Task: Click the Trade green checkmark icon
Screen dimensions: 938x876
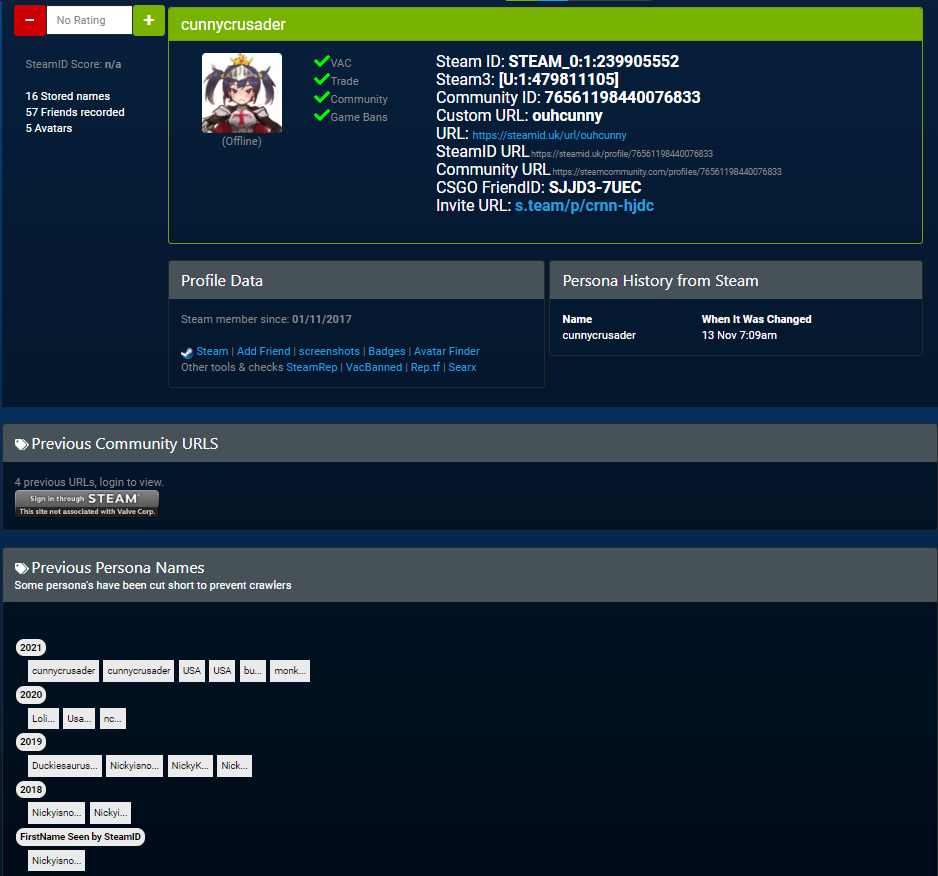Action: [322, 79]
